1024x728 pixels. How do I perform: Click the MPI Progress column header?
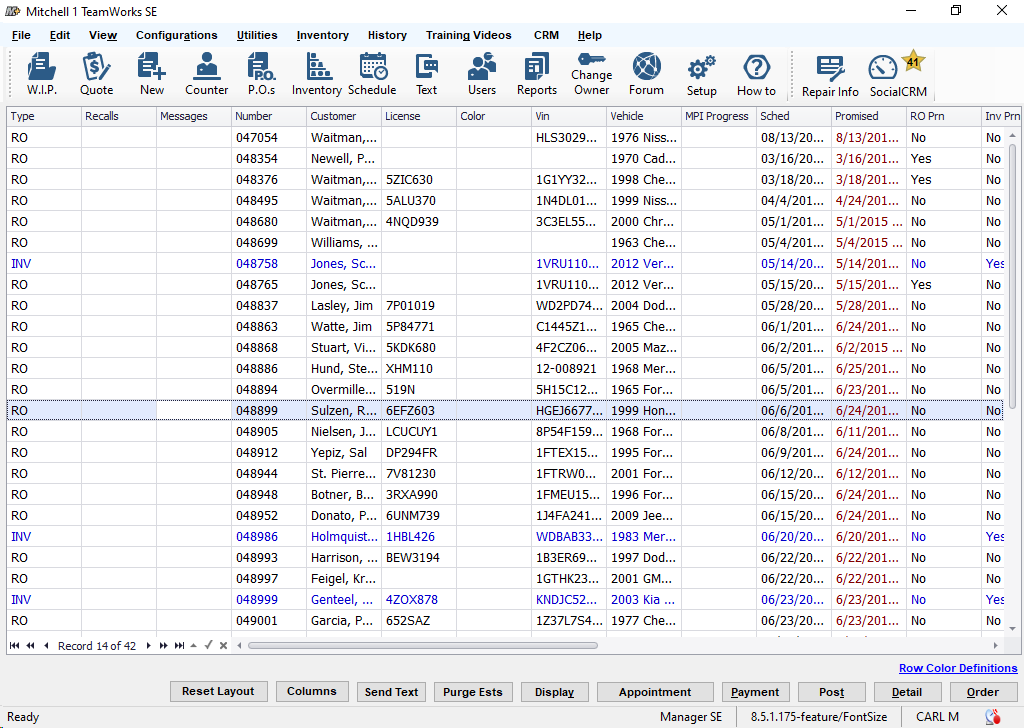718,116
